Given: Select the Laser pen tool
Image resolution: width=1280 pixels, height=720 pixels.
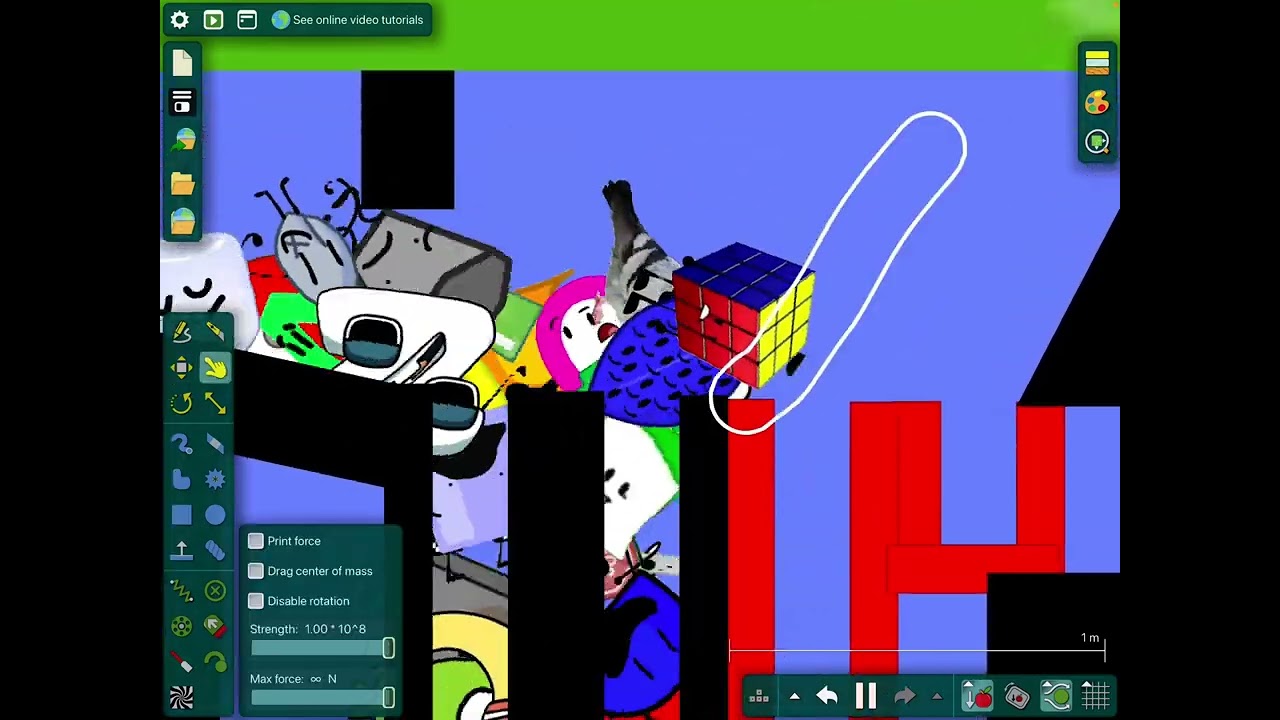Looking at the screenshot, I should (x=181, y=662).
